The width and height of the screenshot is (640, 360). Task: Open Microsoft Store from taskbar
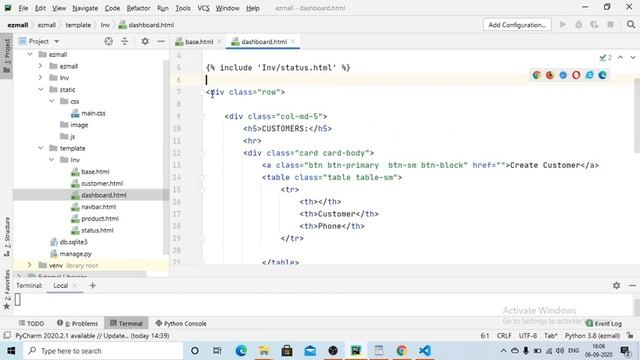coord(287,351)
